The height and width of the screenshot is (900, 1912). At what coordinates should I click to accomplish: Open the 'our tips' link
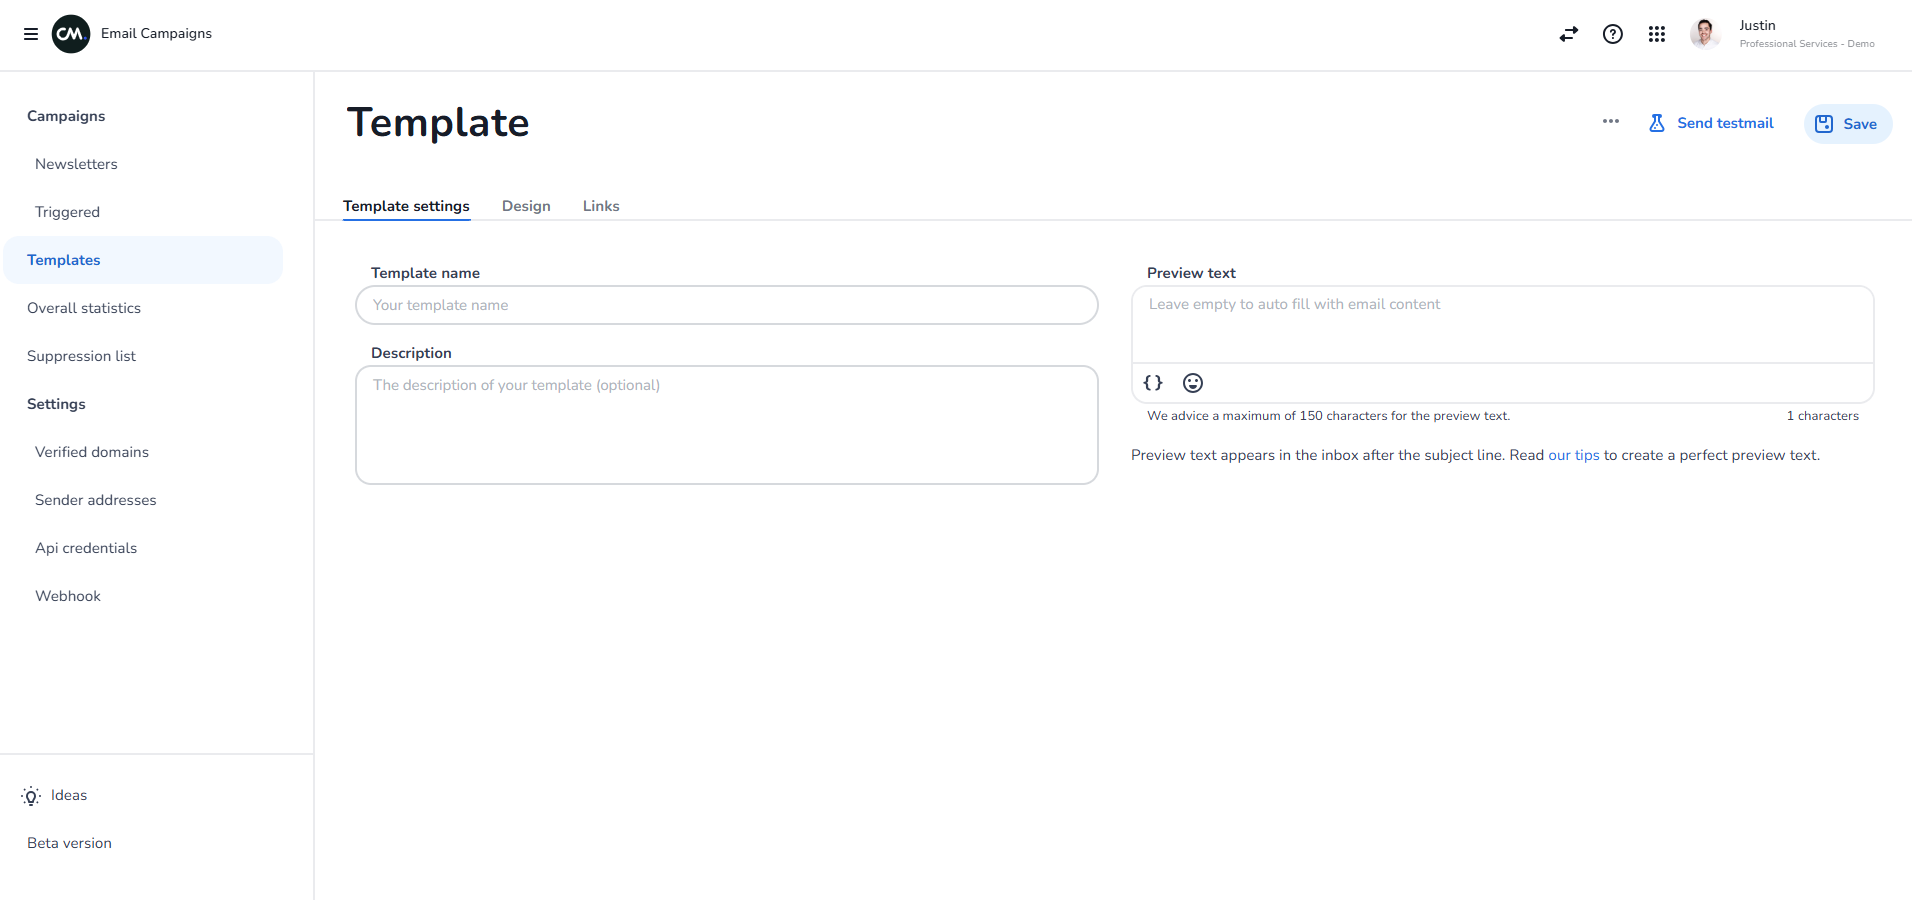point(1573,455)
